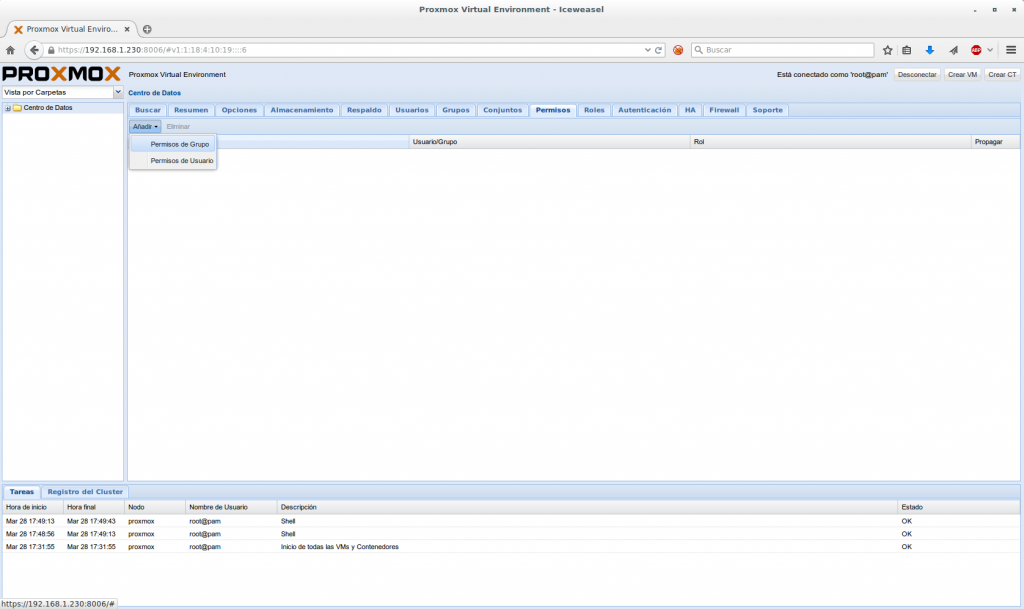Expand the Centro de Datos tree node

(7, 108)
